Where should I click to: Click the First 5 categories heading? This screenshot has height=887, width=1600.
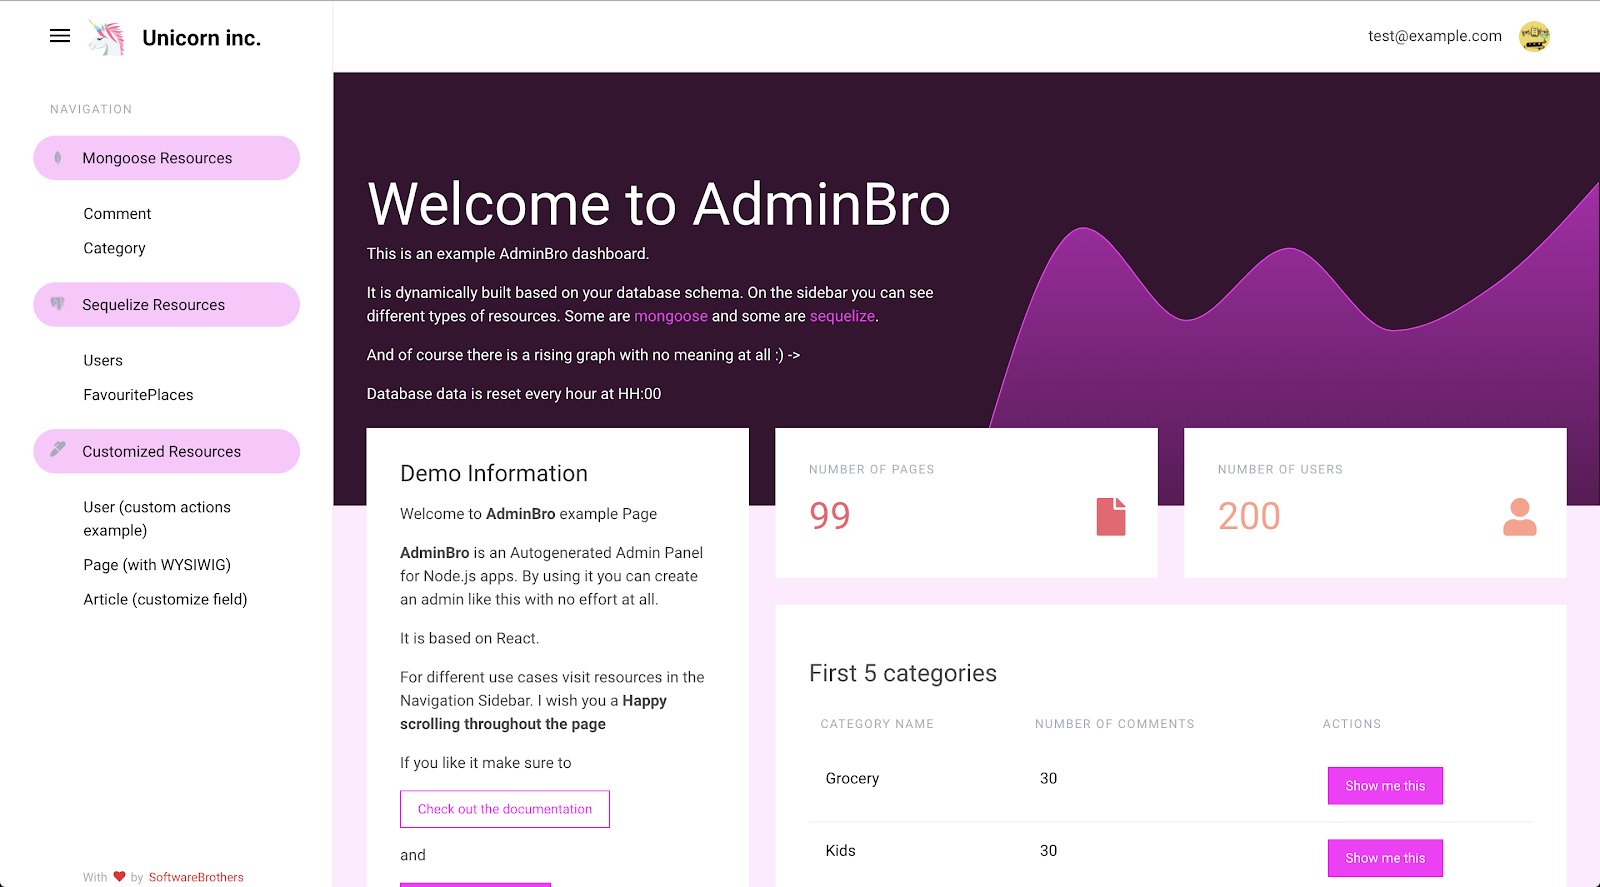coord(903,673)
